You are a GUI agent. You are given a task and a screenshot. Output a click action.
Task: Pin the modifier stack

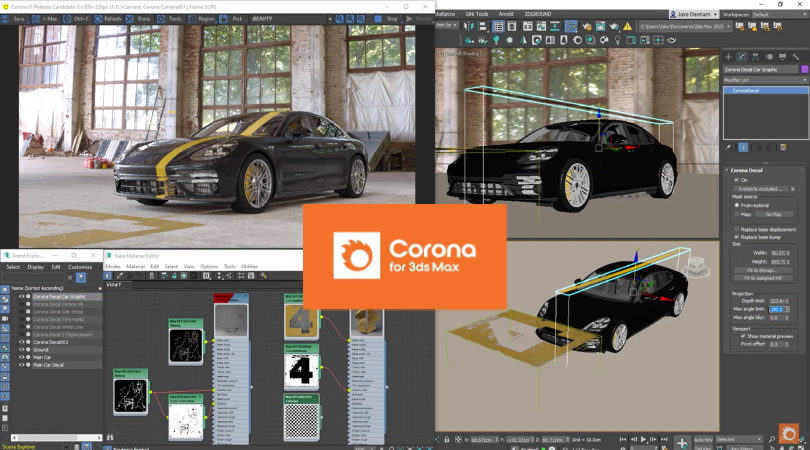728,147
